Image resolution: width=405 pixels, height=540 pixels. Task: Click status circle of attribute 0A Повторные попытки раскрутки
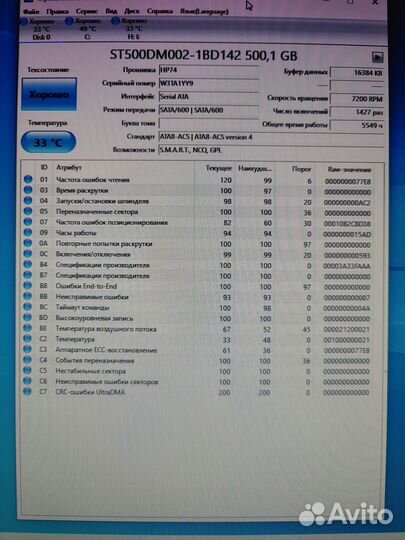[x=28, y=243]
